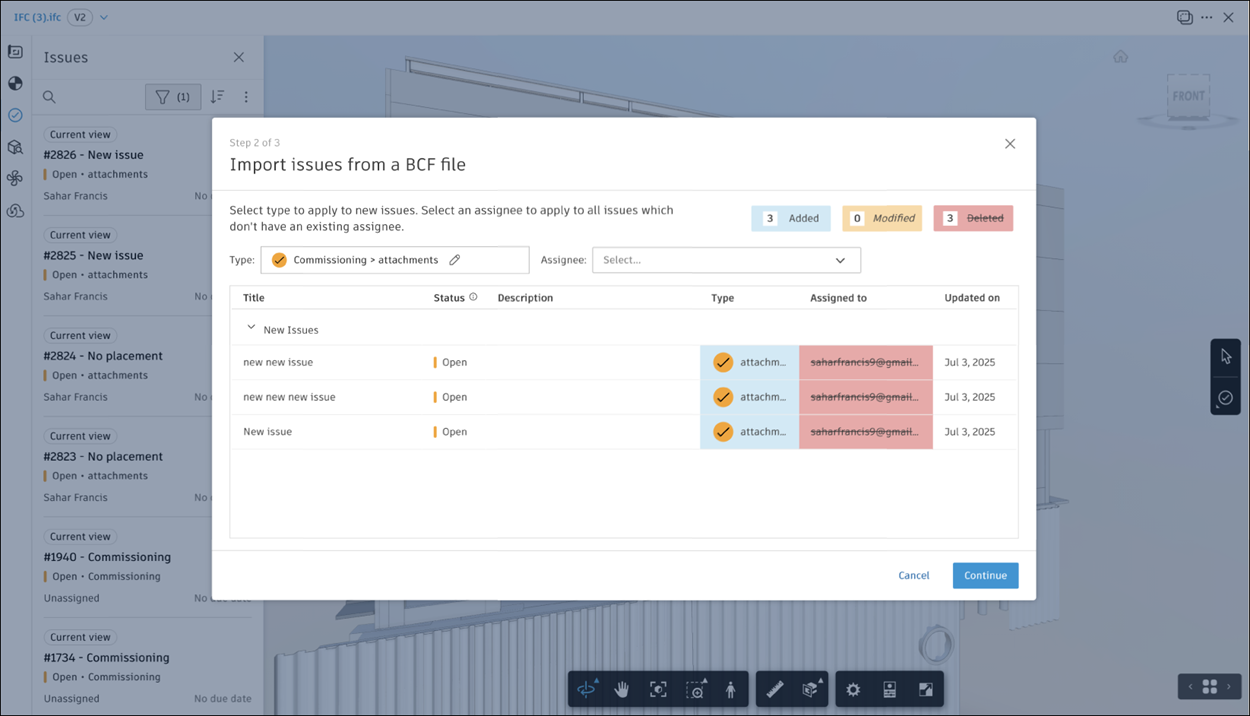Open viewer settings gear
Viewport: 1250px width, 716px height.
853,689
